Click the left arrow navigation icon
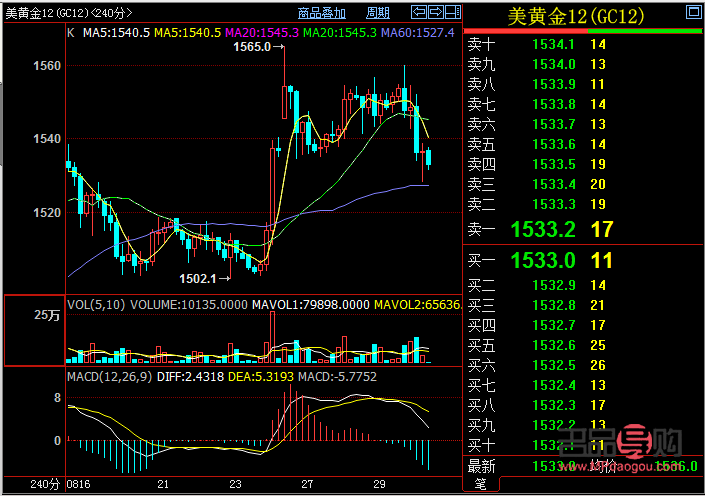This screenshot has width=705, height=496. [420, 12]
